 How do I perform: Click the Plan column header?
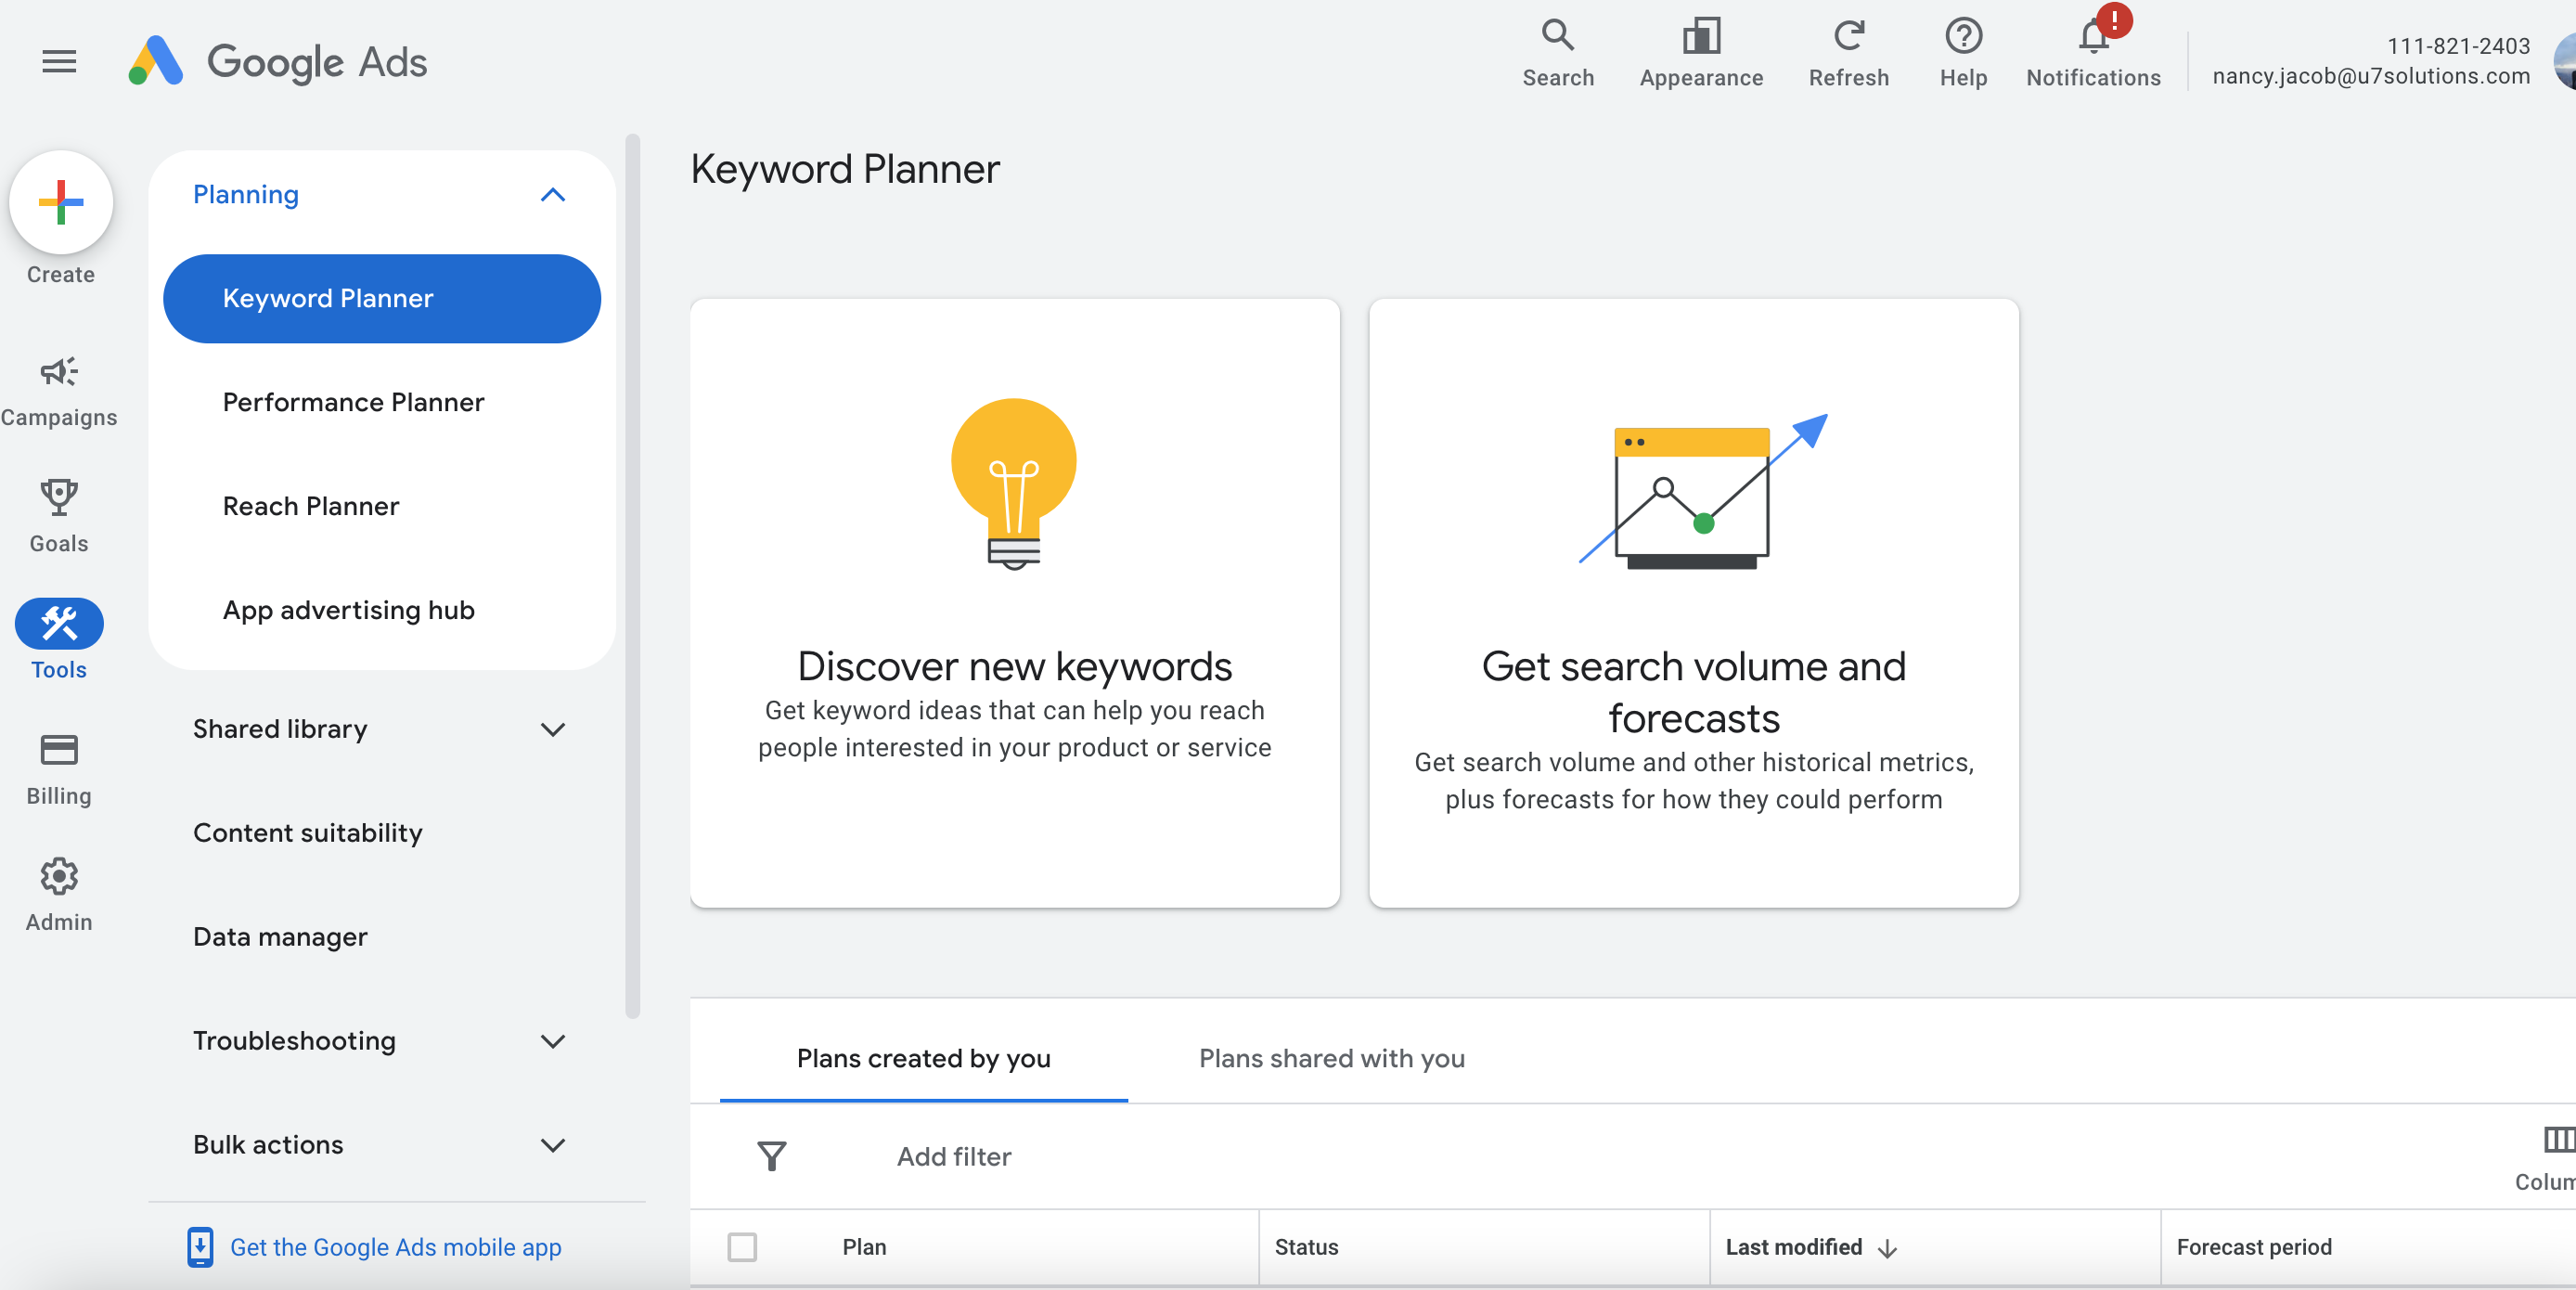[x=864, y=1247]
